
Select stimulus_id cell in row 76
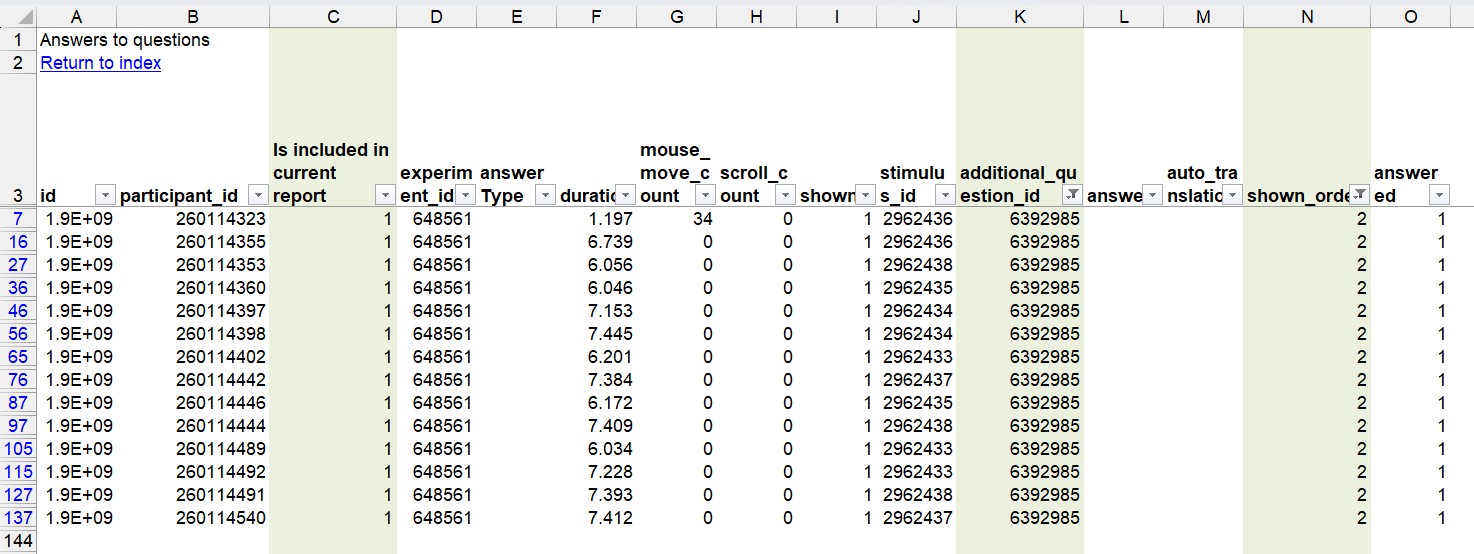pyautogui.click(x=916, y=380)
